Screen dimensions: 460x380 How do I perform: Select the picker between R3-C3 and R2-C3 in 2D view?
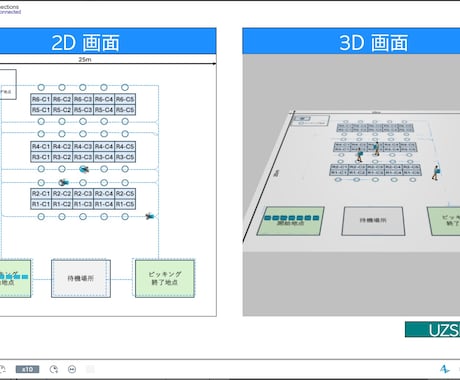pos(84,169)
